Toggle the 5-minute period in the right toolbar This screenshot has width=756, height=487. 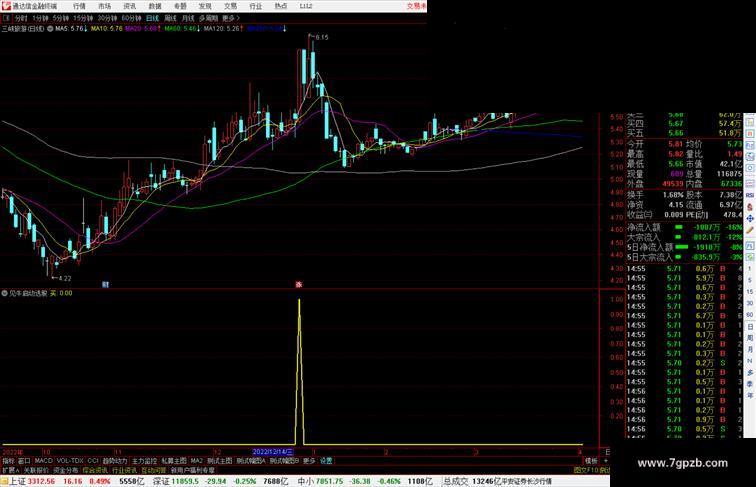750,280
